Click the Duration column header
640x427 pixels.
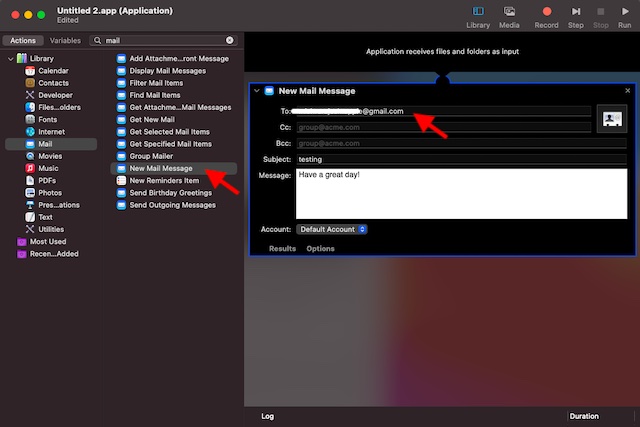click(584, 416)
